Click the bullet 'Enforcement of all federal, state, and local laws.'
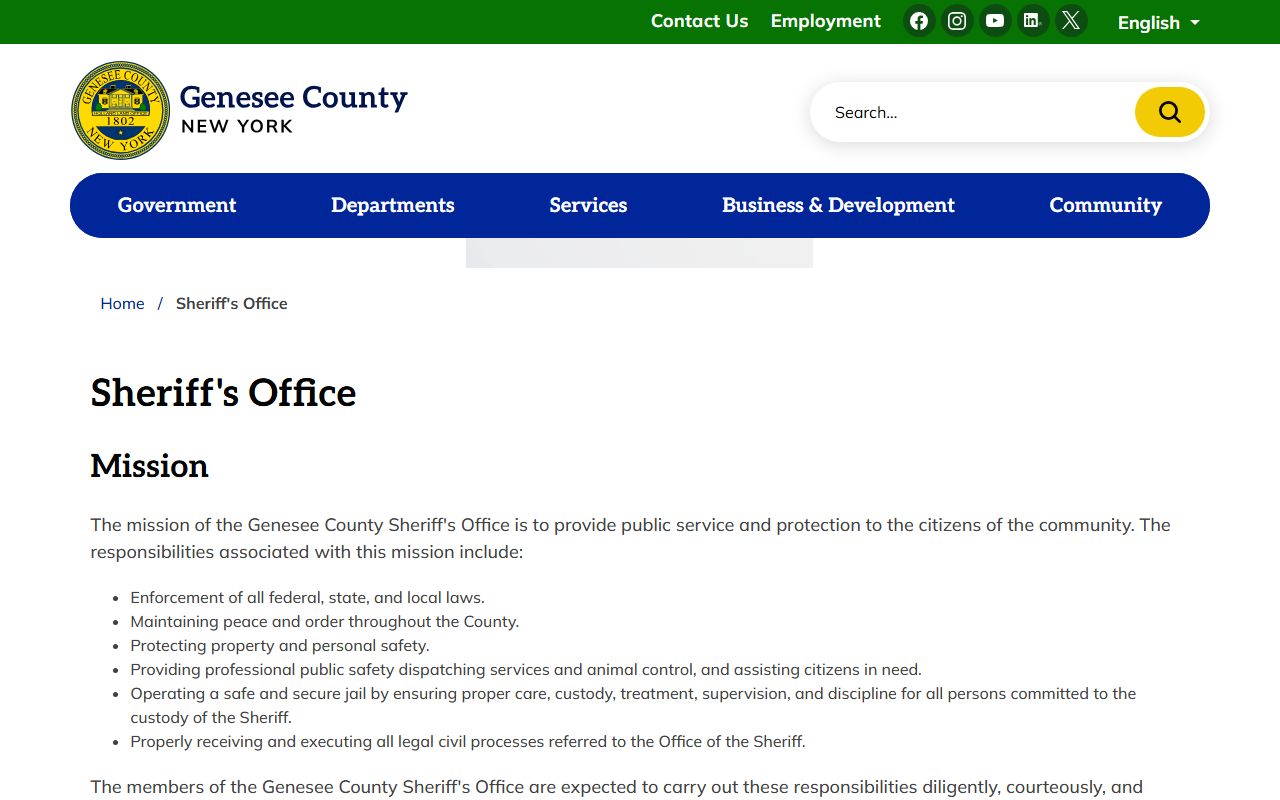 point(307,597)
